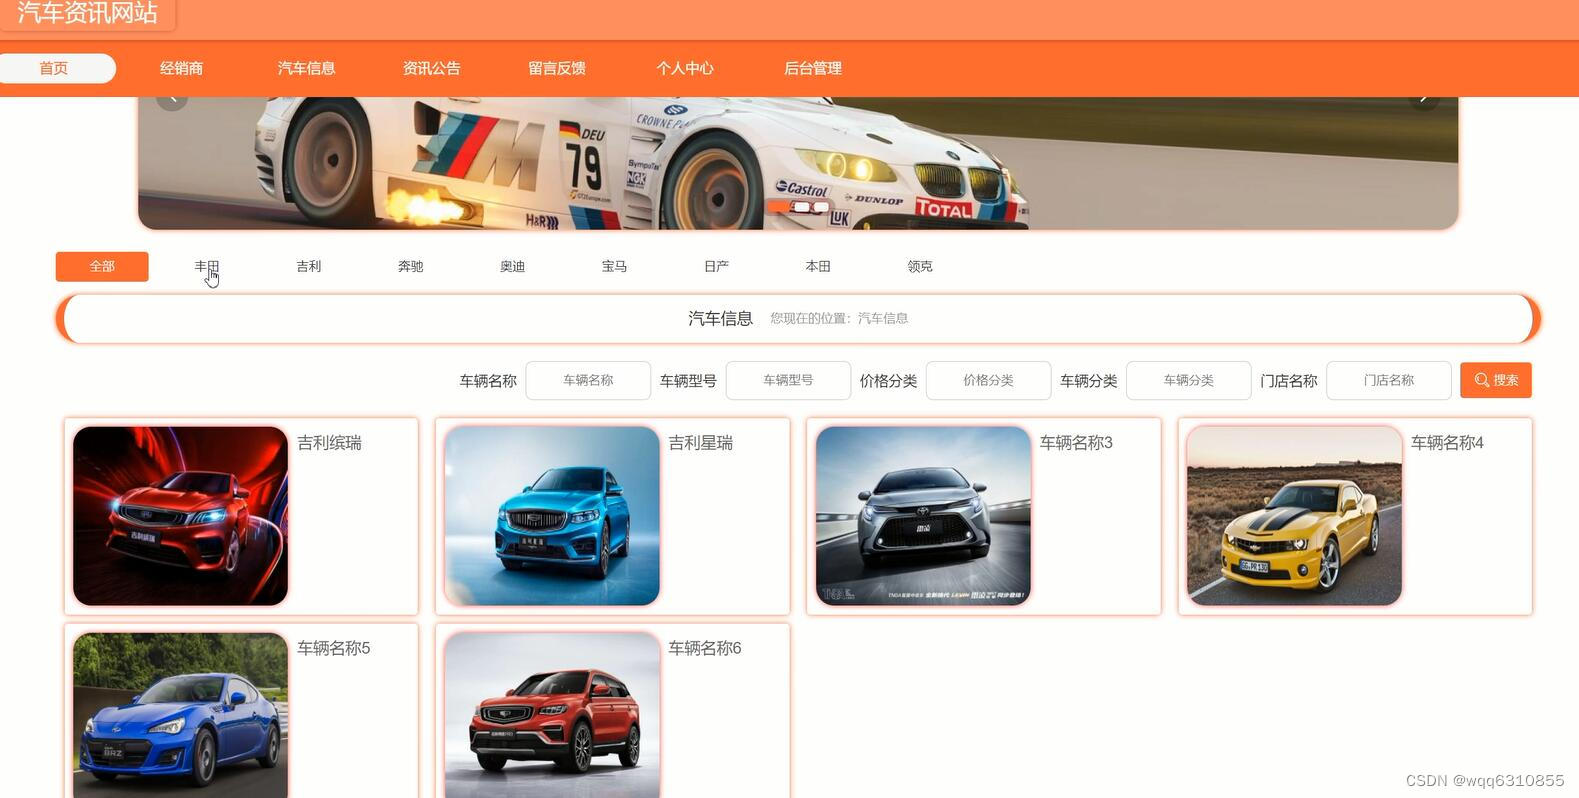Select 留言反馈 in the top menu
The height and width of the screenshot is (798, 1579).
tap(557, 68)
